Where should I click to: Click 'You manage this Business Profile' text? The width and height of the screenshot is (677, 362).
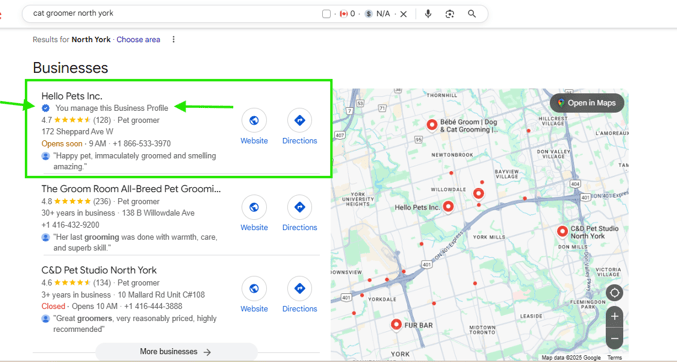pyautogui.click(x=112, y=108)
